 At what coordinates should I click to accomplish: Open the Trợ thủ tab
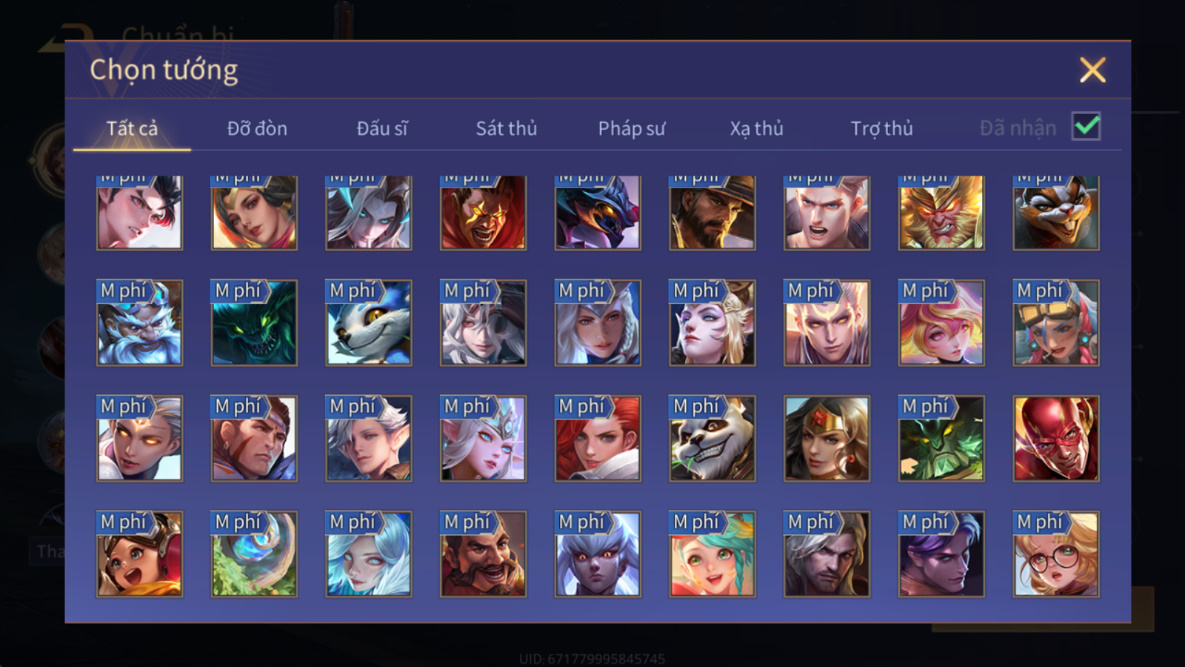coord(882,128)
